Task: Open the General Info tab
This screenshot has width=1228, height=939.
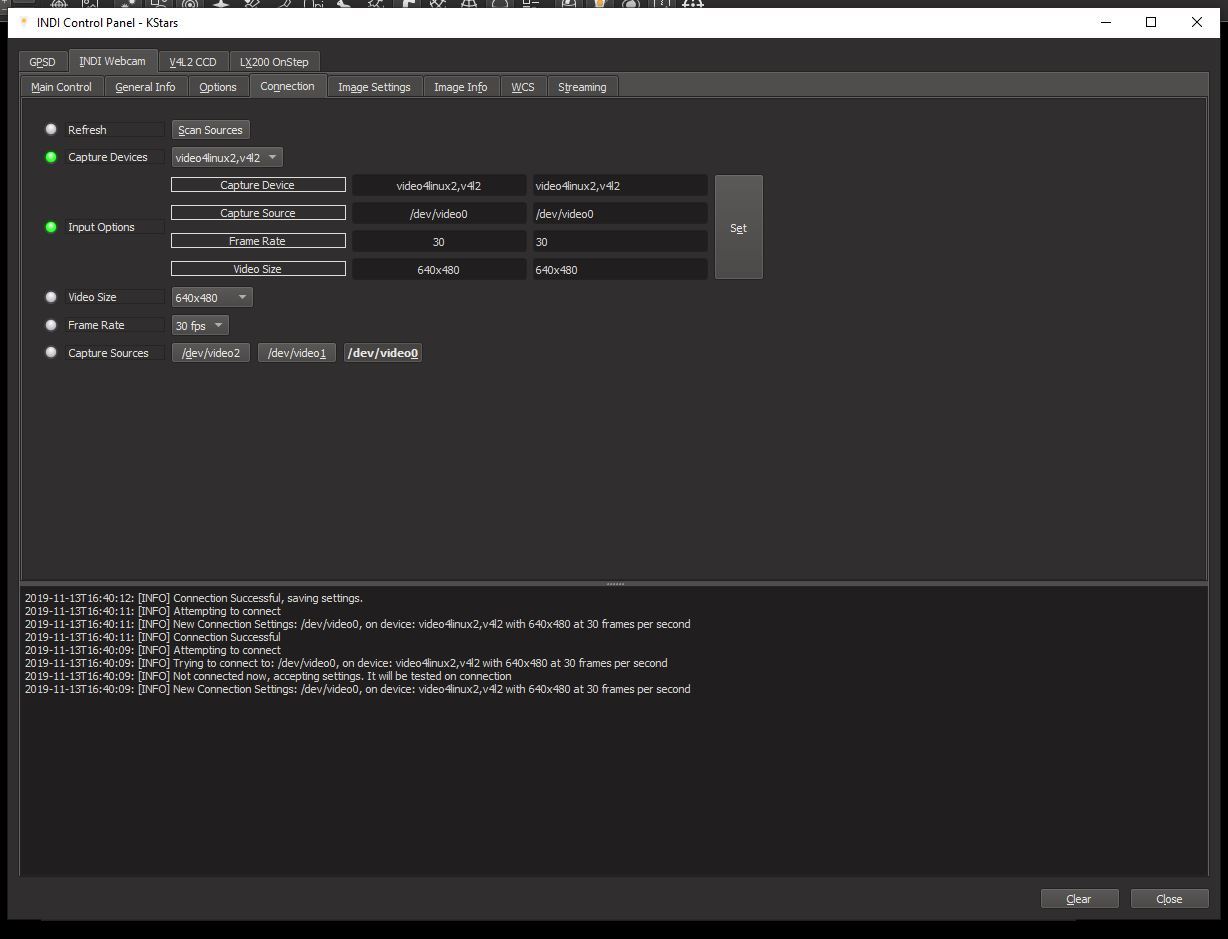Action: click(145, 87)
